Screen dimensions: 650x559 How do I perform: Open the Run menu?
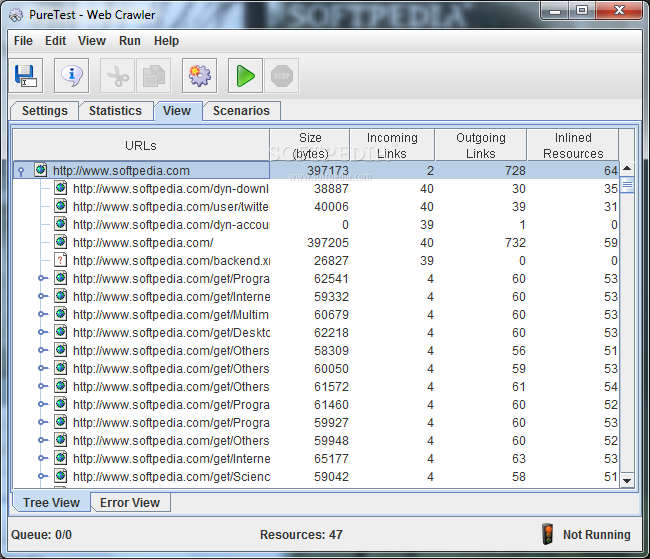pos(130,41)
